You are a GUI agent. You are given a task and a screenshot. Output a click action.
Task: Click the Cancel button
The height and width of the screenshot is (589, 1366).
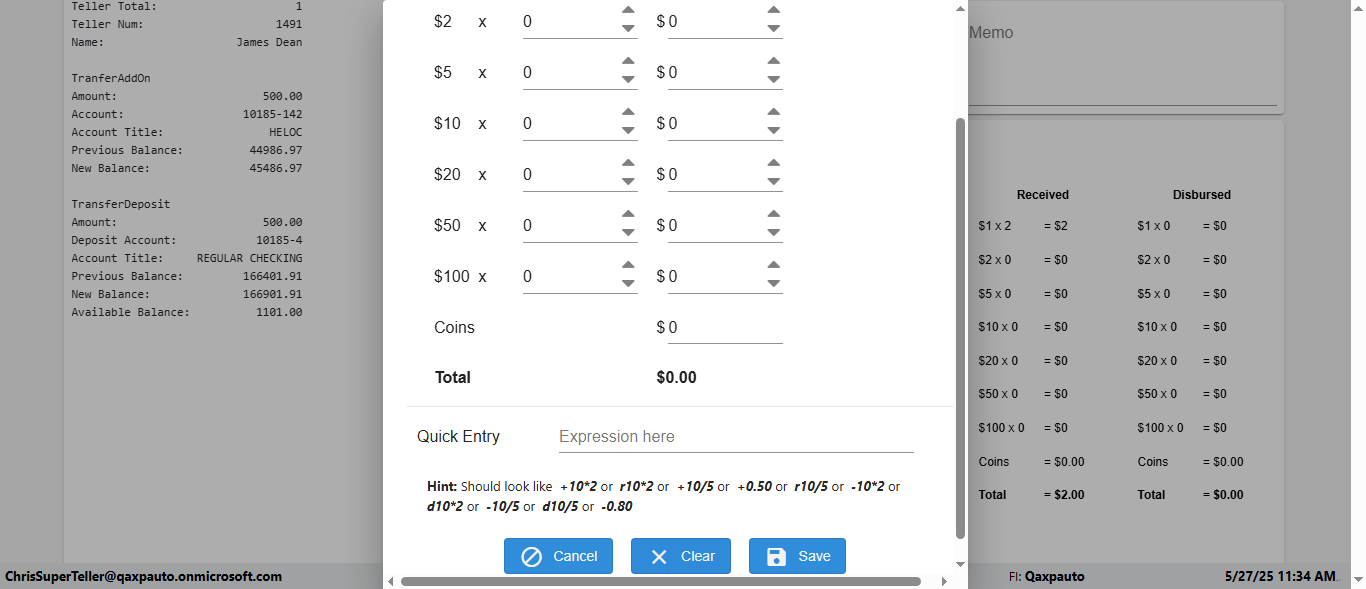[558, 556]
